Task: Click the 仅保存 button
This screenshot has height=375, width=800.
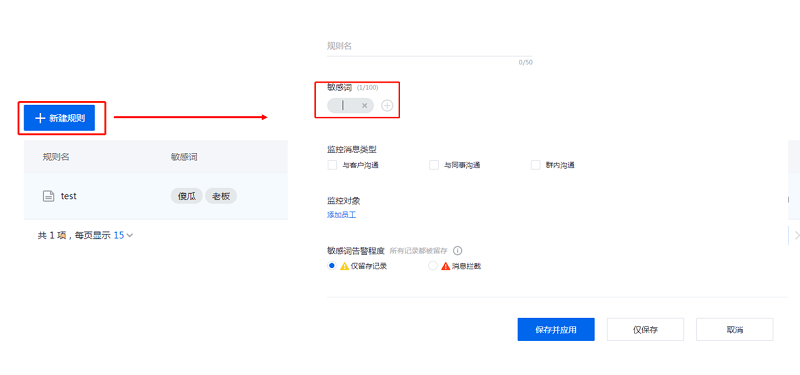Action: coord(645,330)
